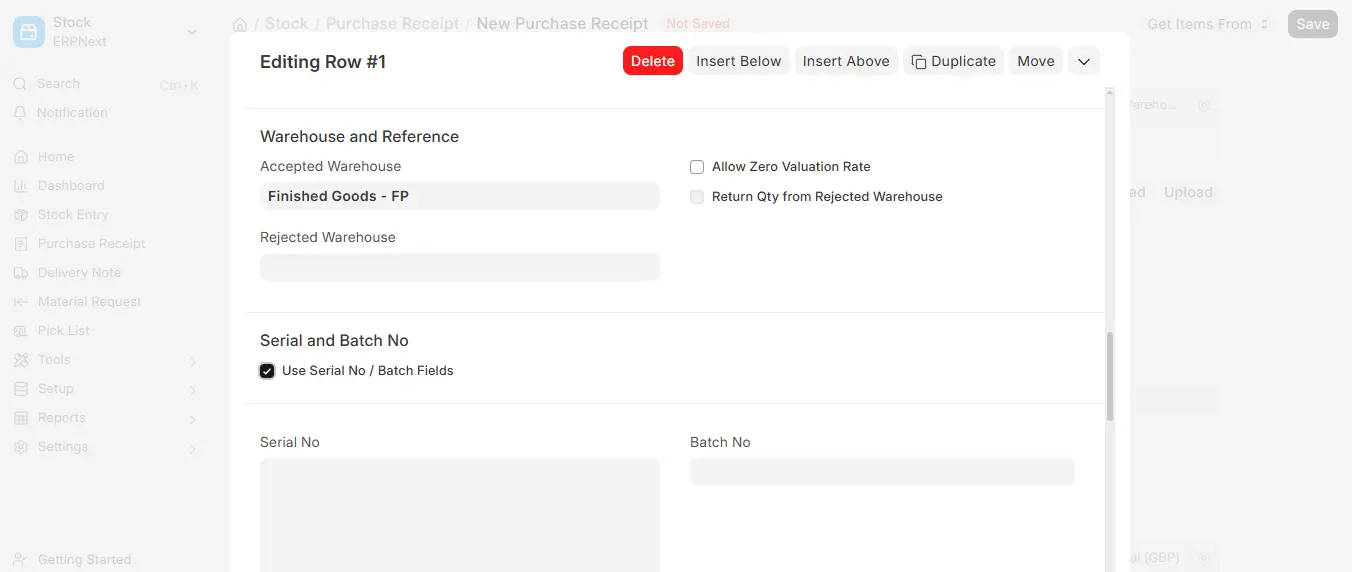Click the Move row button
Image resolution: width=1352 pixels, height=572 pixels.
pos(1036,61)
